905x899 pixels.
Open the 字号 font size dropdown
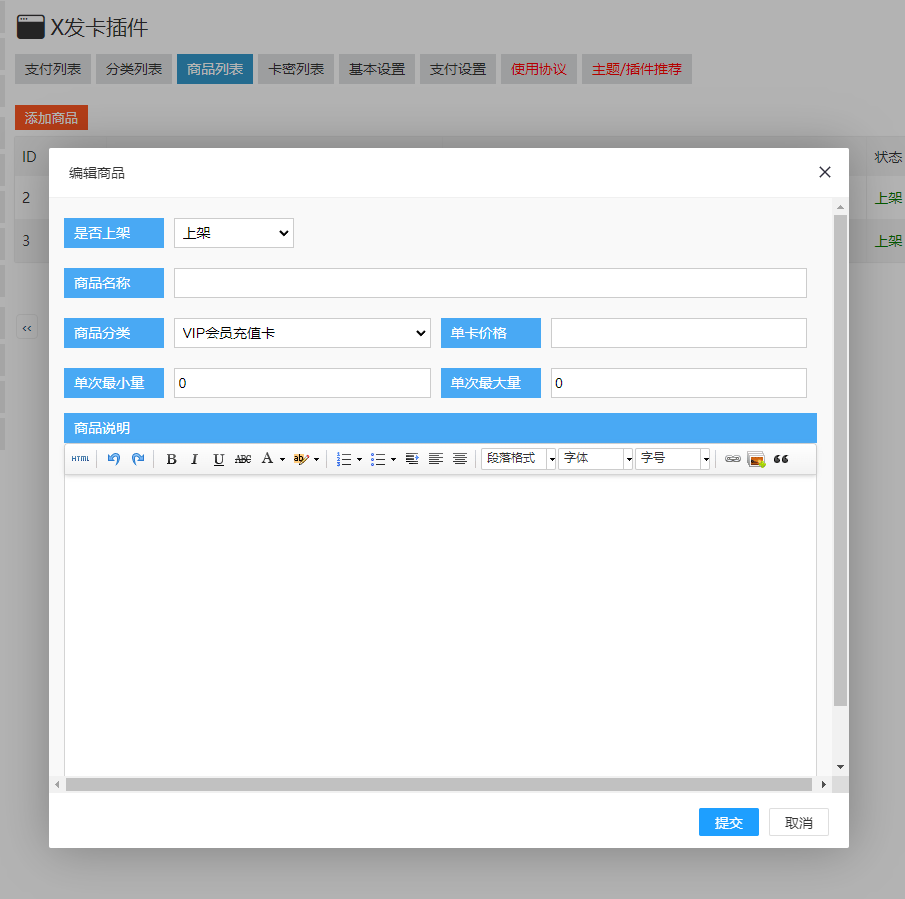[672, 459]
